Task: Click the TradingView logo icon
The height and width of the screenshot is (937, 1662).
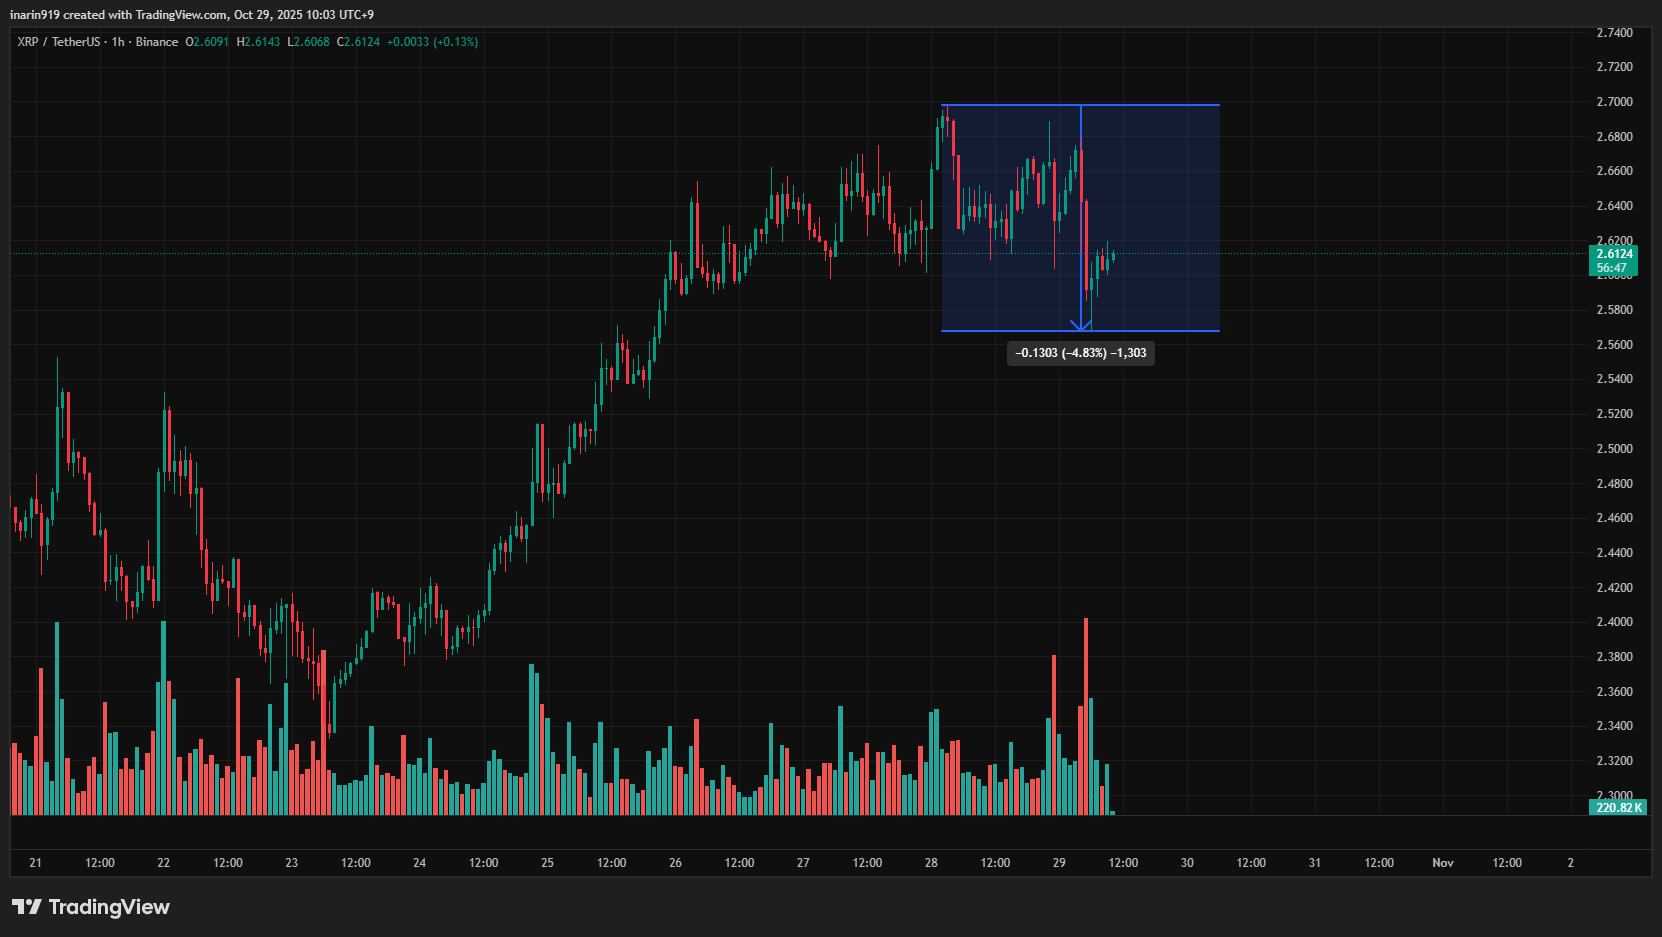Action: pos(27,907)
